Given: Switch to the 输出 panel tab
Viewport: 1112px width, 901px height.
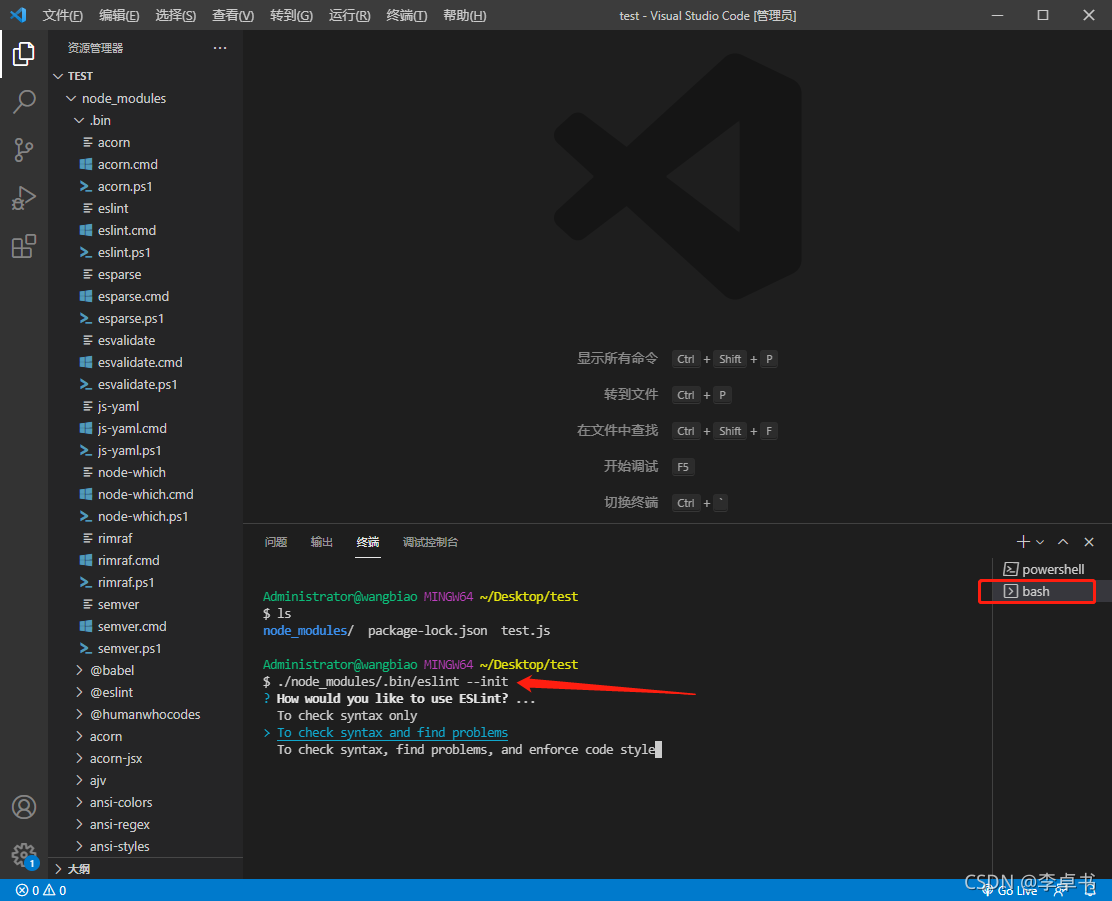Looking at the screenshot, I should pyautogui.click(x=321, y=542).
